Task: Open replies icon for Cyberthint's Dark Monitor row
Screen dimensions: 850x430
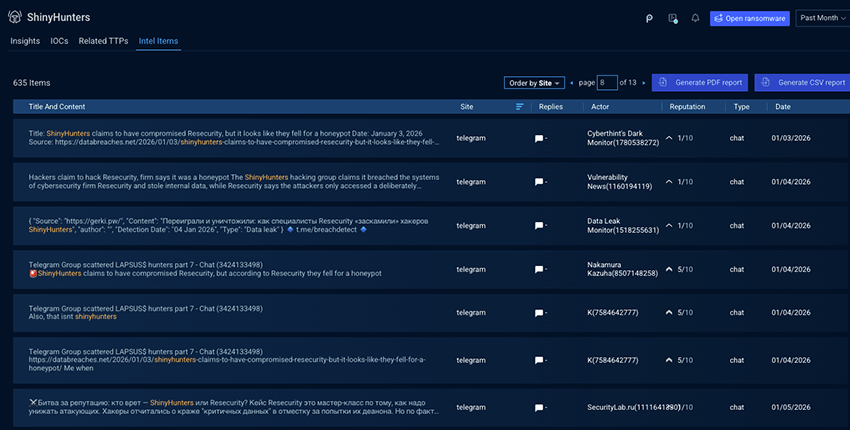Action: (x=539, y=138)
